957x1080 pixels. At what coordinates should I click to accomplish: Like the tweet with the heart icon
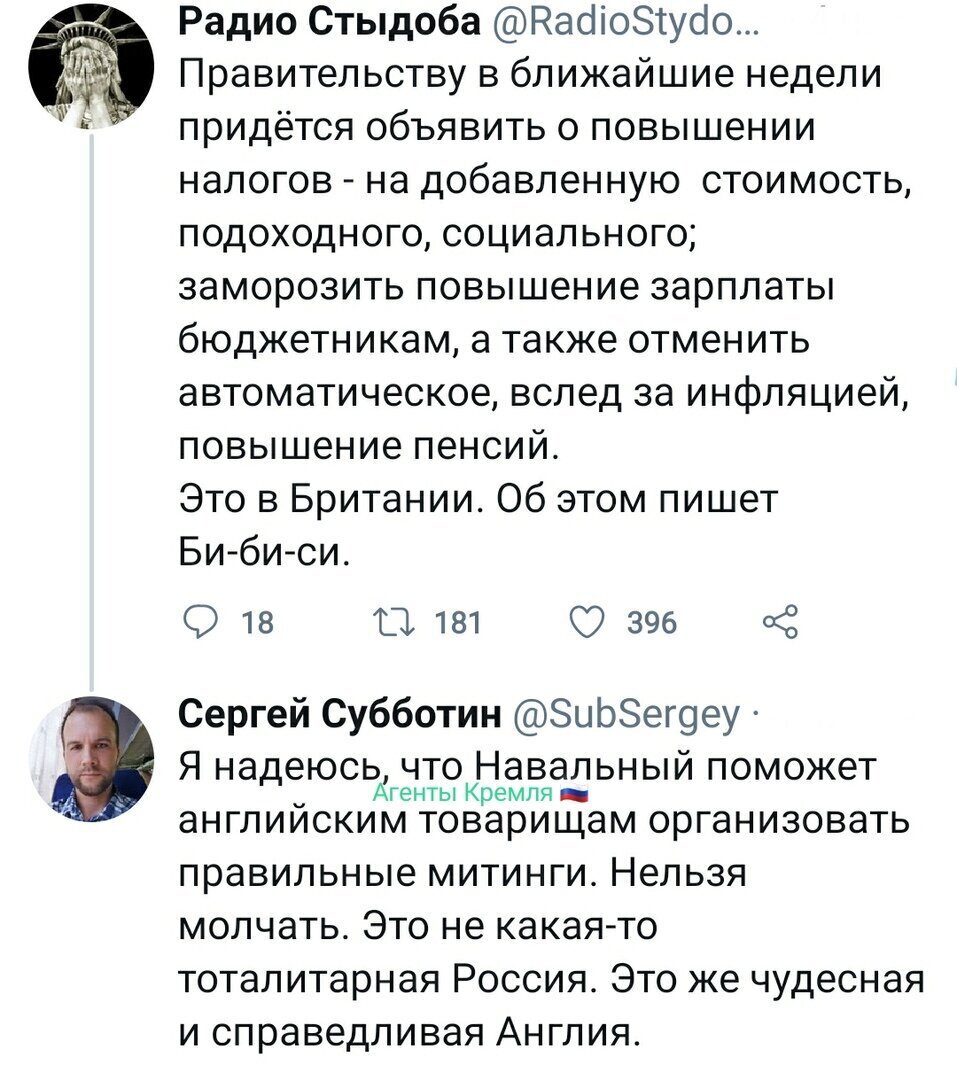588,622
